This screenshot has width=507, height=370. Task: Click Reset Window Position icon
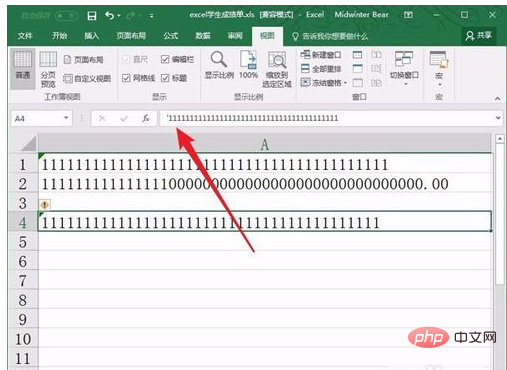(x=376, y=82)
